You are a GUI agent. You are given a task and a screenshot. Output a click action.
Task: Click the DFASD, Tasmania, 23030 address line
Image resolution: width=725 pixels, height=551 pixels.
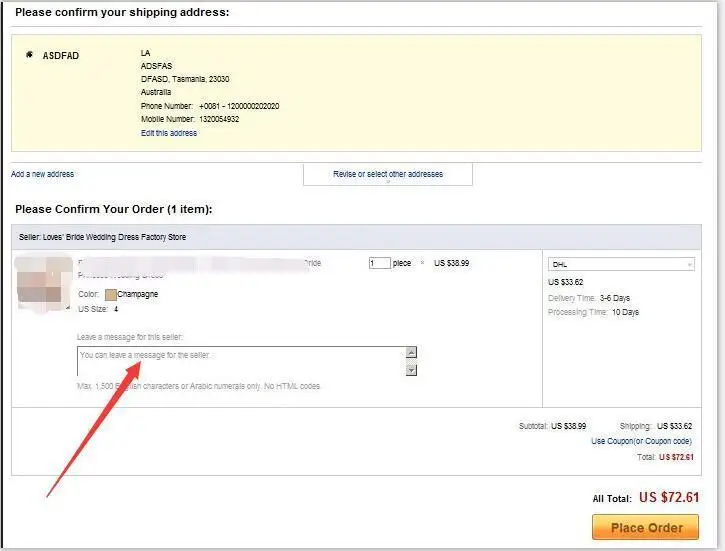click(x=185, y=79)
